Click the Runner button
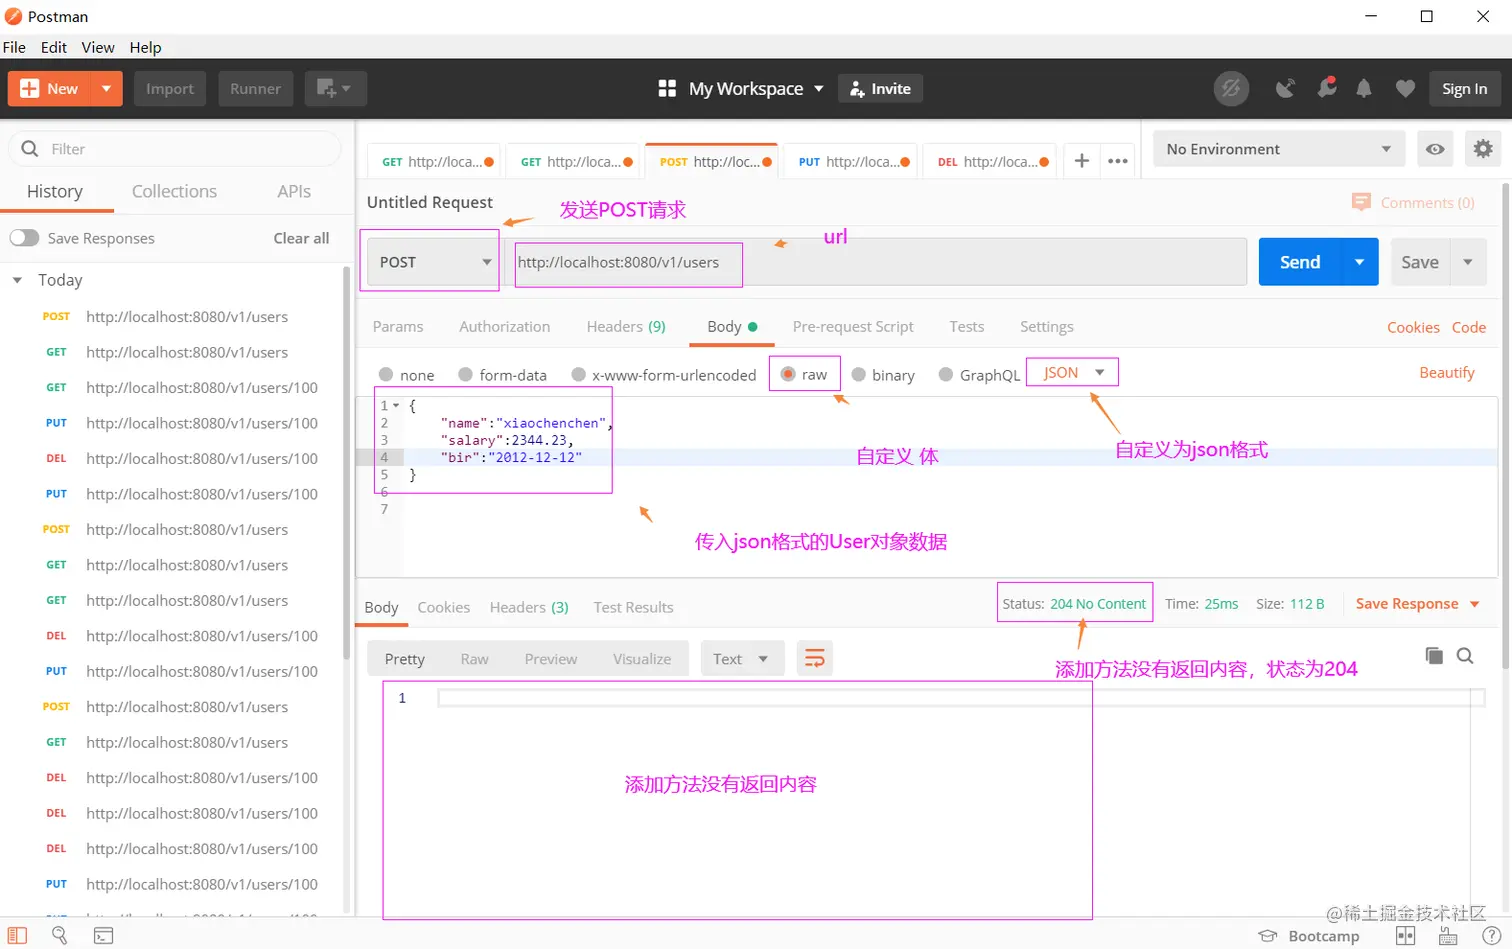Image resolution: width=1512 pixels, height=949 pixels. [x=255, y=88]
